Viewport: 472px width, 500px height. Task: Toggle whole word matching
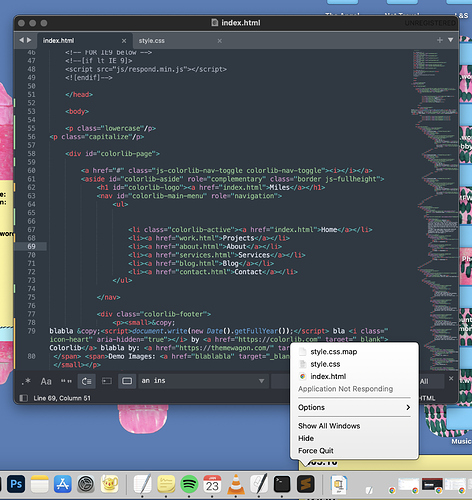tap(66, 381)
